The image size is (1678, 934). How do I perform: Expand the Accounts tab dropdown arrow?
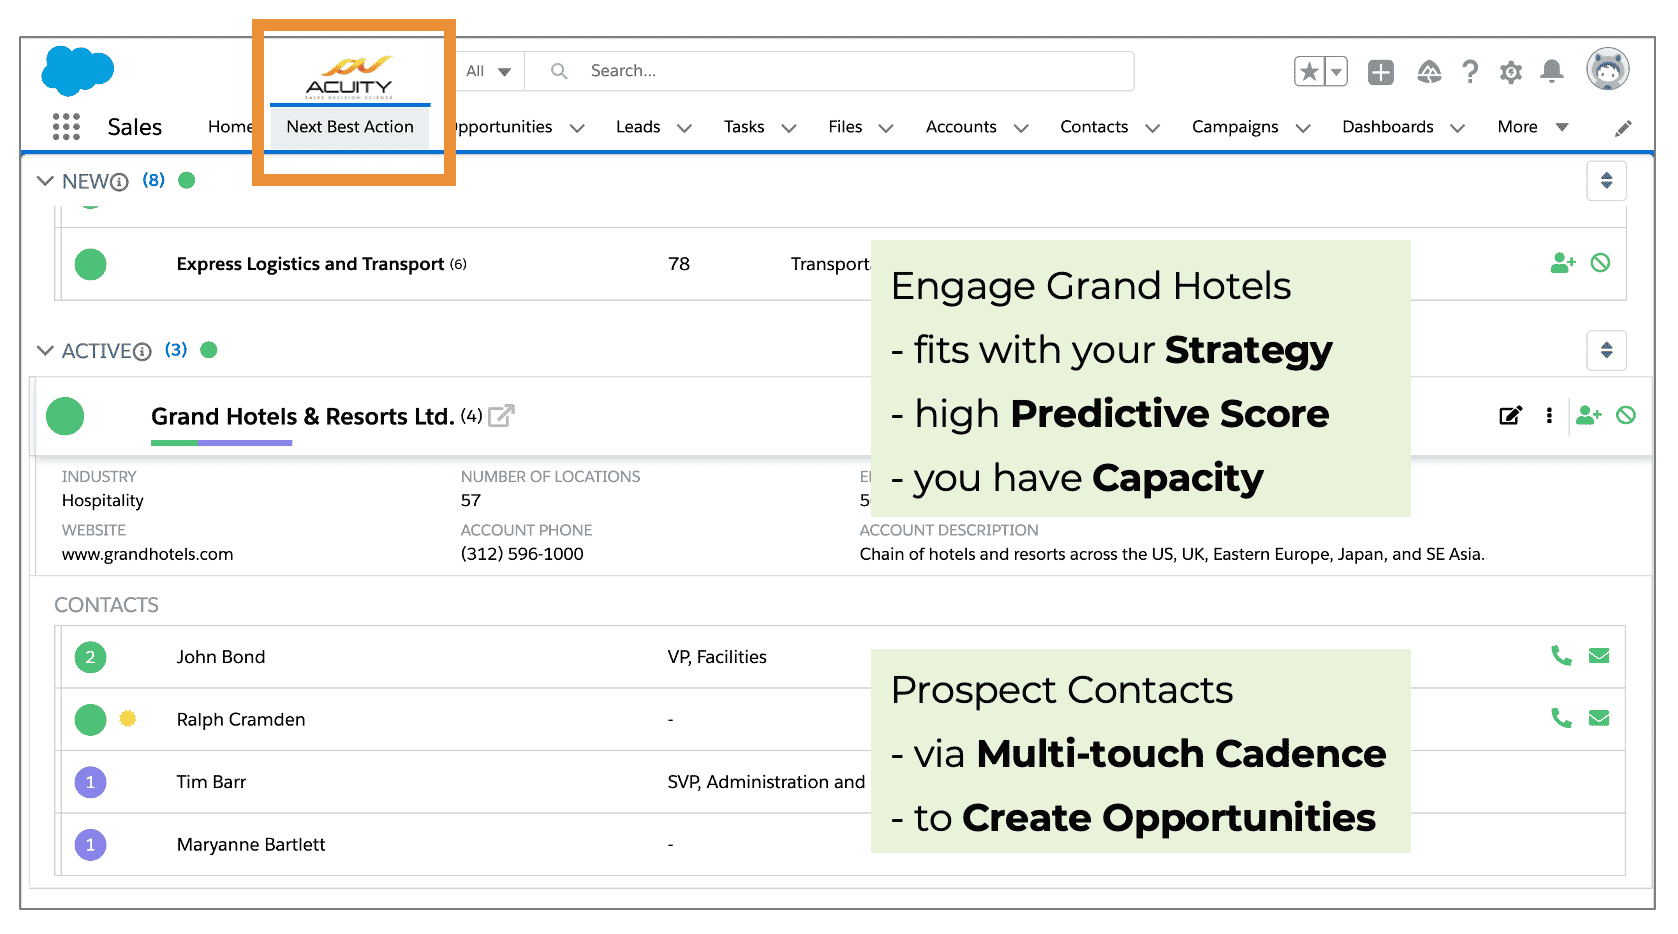1021,128
